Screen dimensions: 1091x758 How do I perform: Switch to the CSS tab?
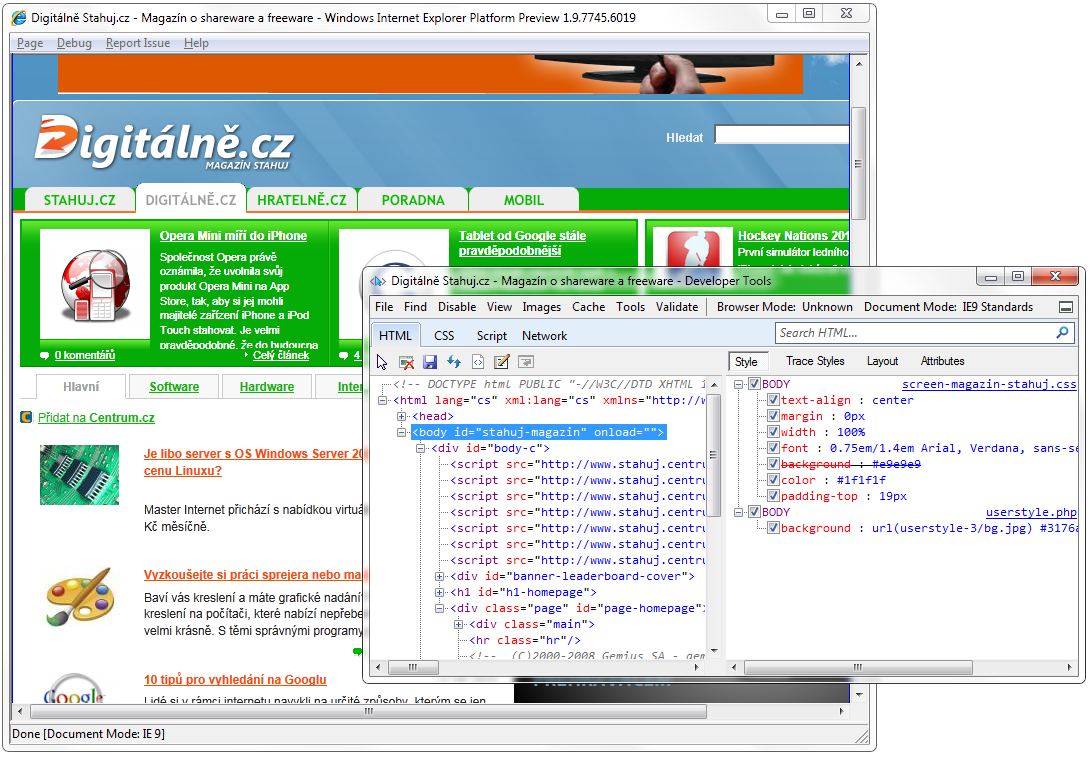click(x=444, y=335)
